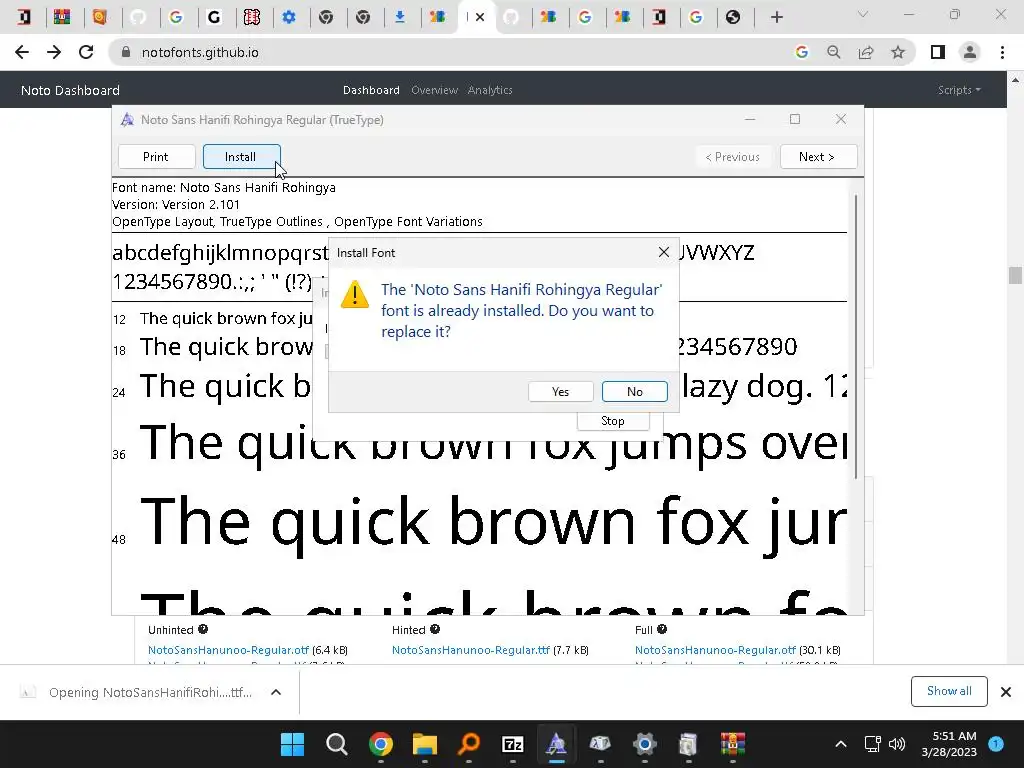Switch to the Font Viewer taskbar icon

point(556,744)
